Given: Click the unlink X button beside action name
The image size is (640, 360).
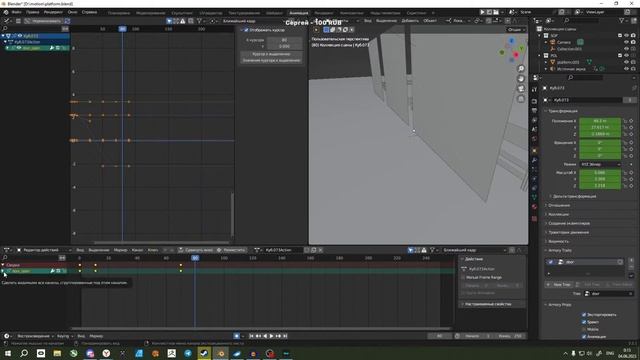Looking at the screenshot, I should pyautogui.click(x=320, y=250).
